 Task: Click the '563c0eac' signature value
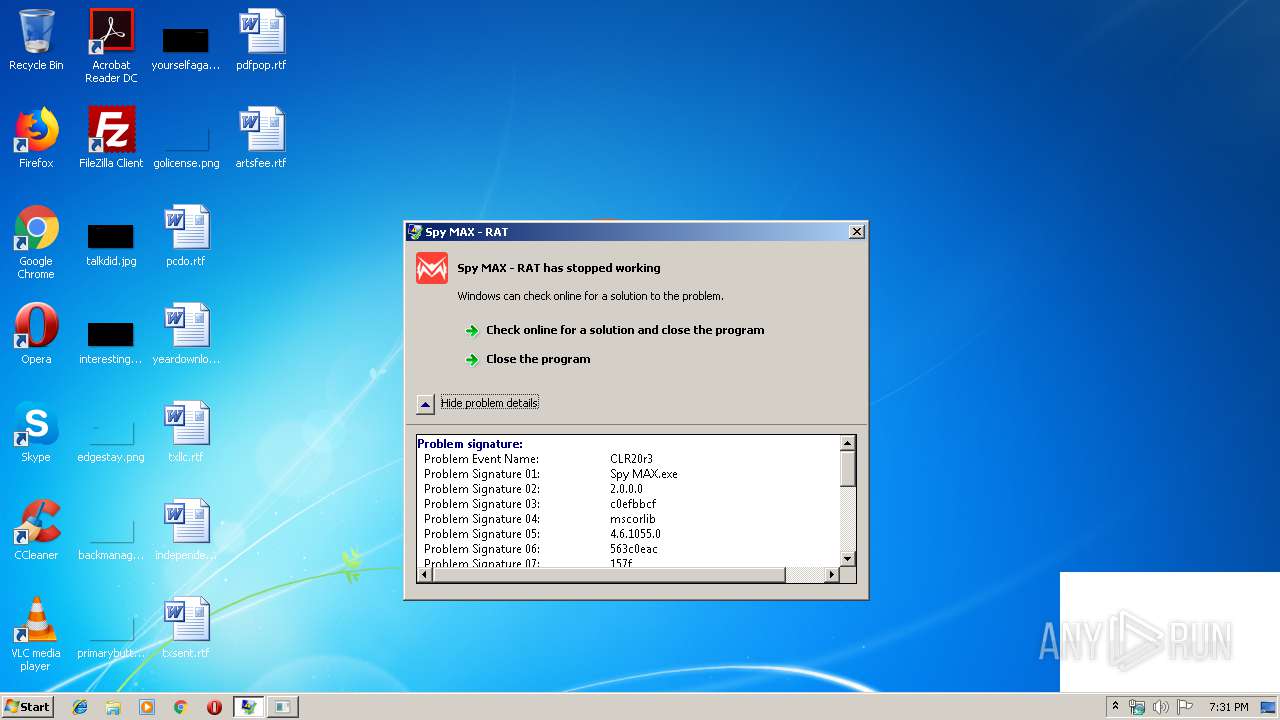pyautogui.click(x=634, y=549)
